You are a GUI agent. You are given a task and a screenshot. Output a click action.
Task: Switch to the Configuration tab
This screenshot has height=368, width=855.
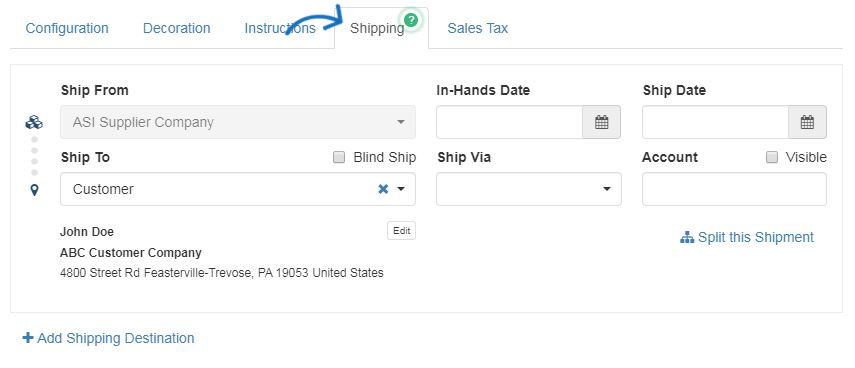click(67, 28)
